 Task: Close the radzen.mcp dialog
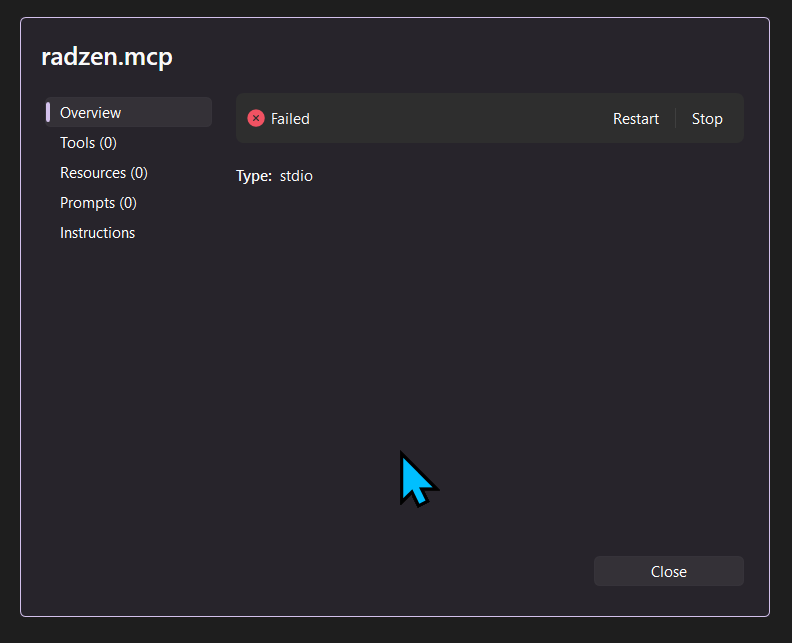click(x=668, y=571)
